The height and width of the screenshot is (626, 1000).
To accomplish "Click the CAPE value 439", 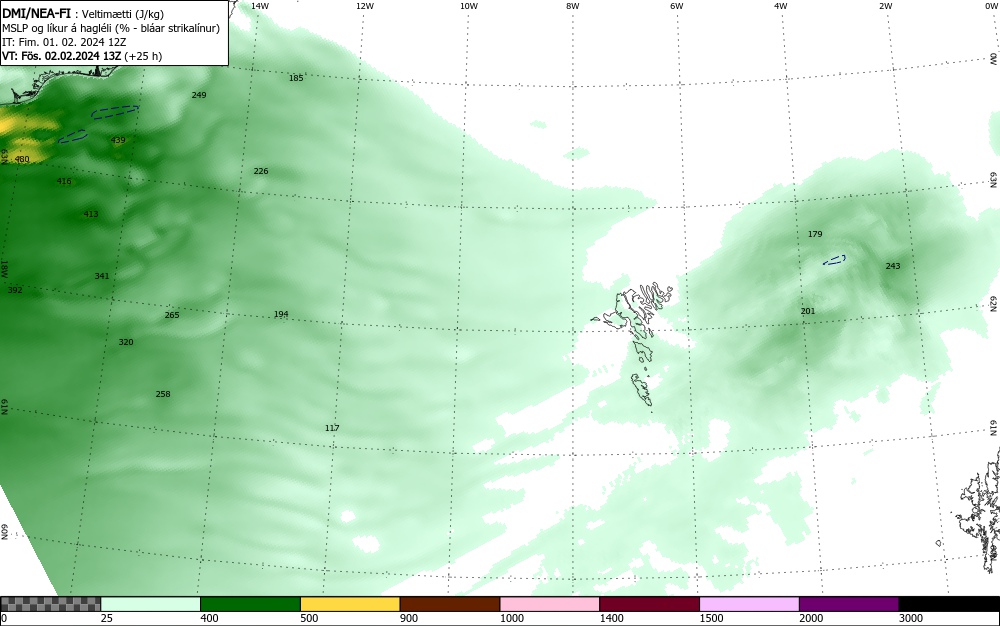I will tap(118, 140).
